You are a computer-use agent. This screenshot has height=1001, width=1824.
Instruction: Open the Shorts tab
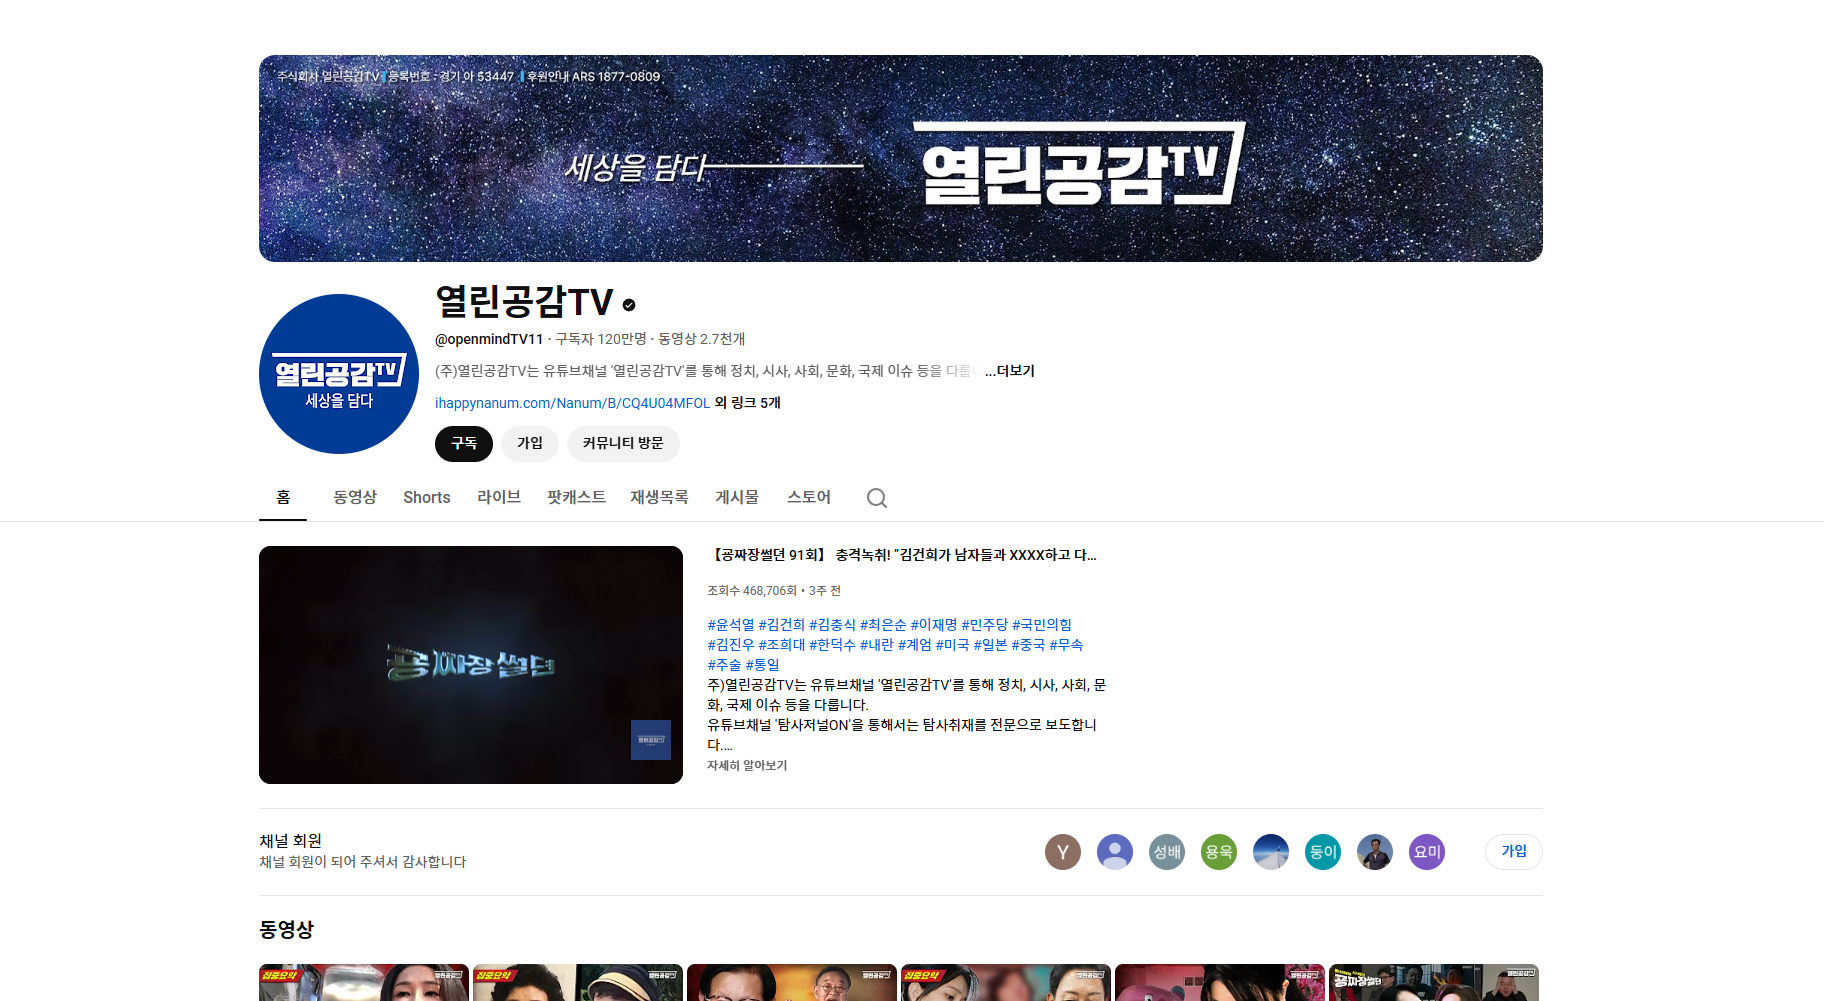pos(427,497)
